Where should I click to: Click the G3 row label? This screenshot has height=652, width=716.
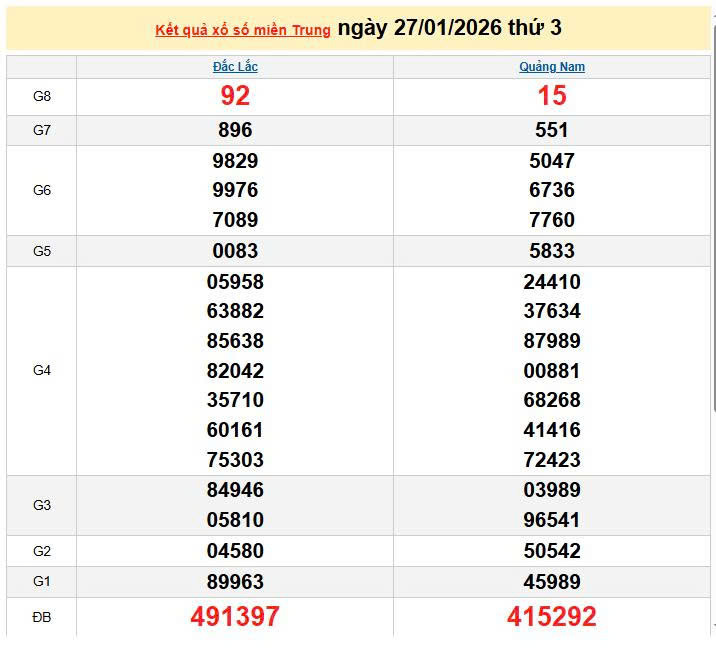tap(42, 505)
